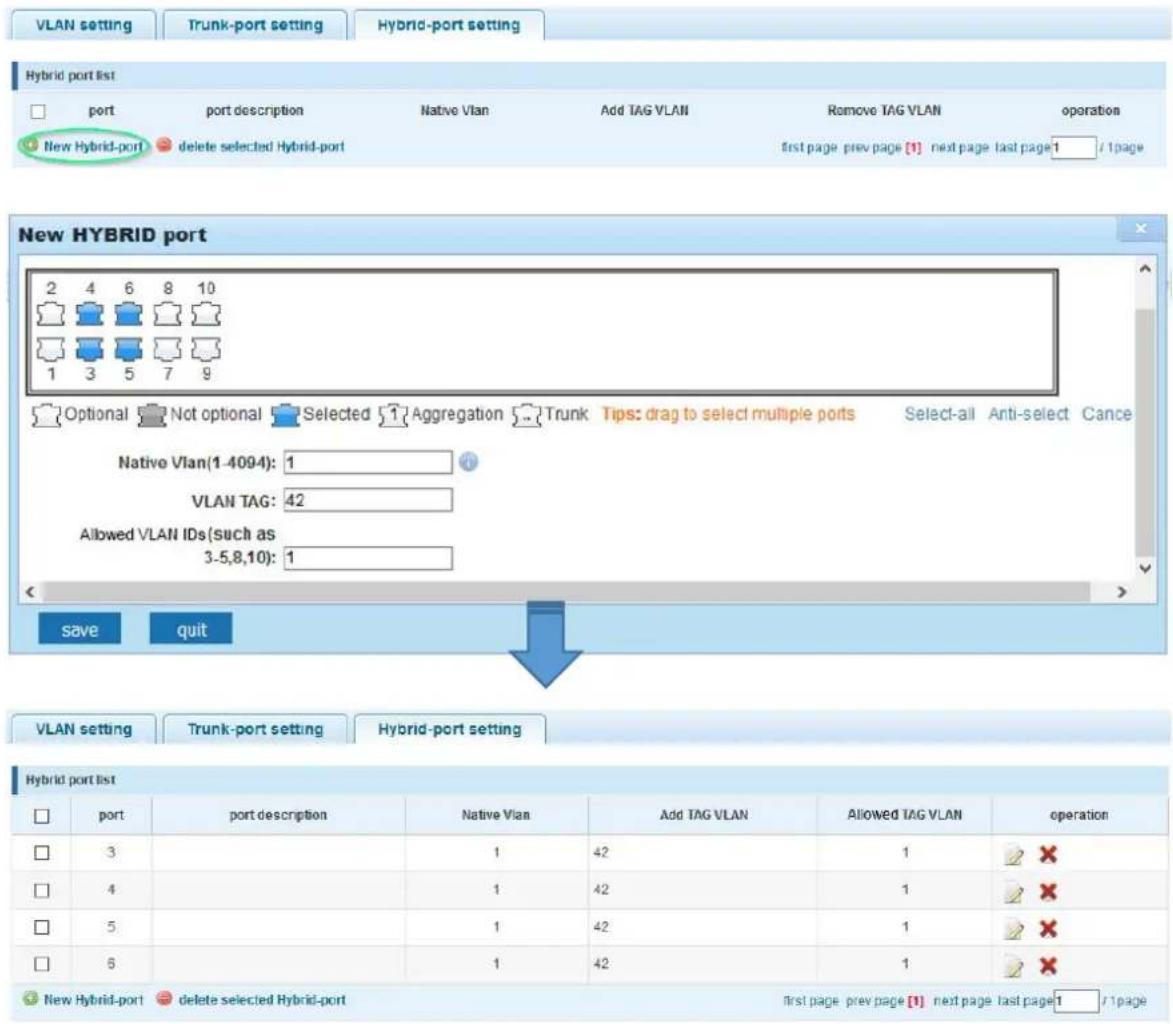Screen dimensions: 1173x1024
Task: Open top VLAN setting tab
Action: (x=83, y=25)
